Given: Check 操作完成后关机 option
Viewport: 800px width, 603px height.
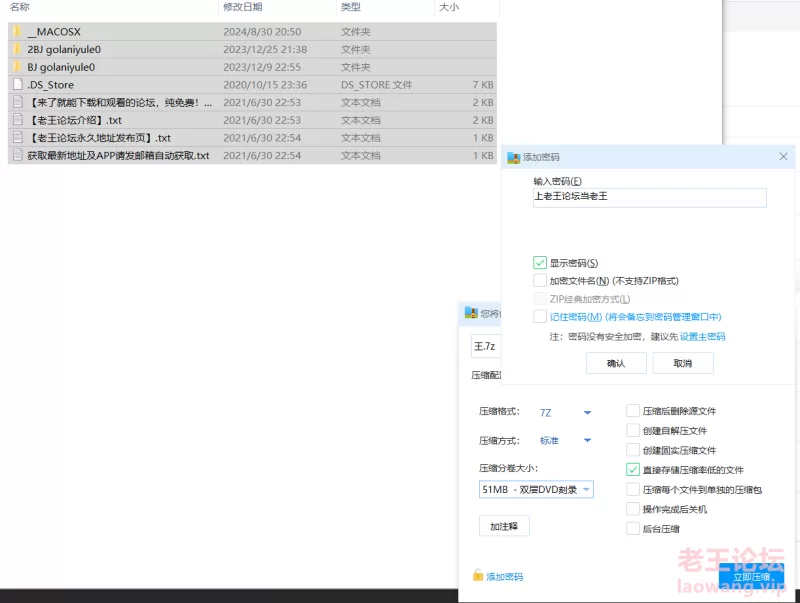Looking at the screenshot, I should (633, 509).
